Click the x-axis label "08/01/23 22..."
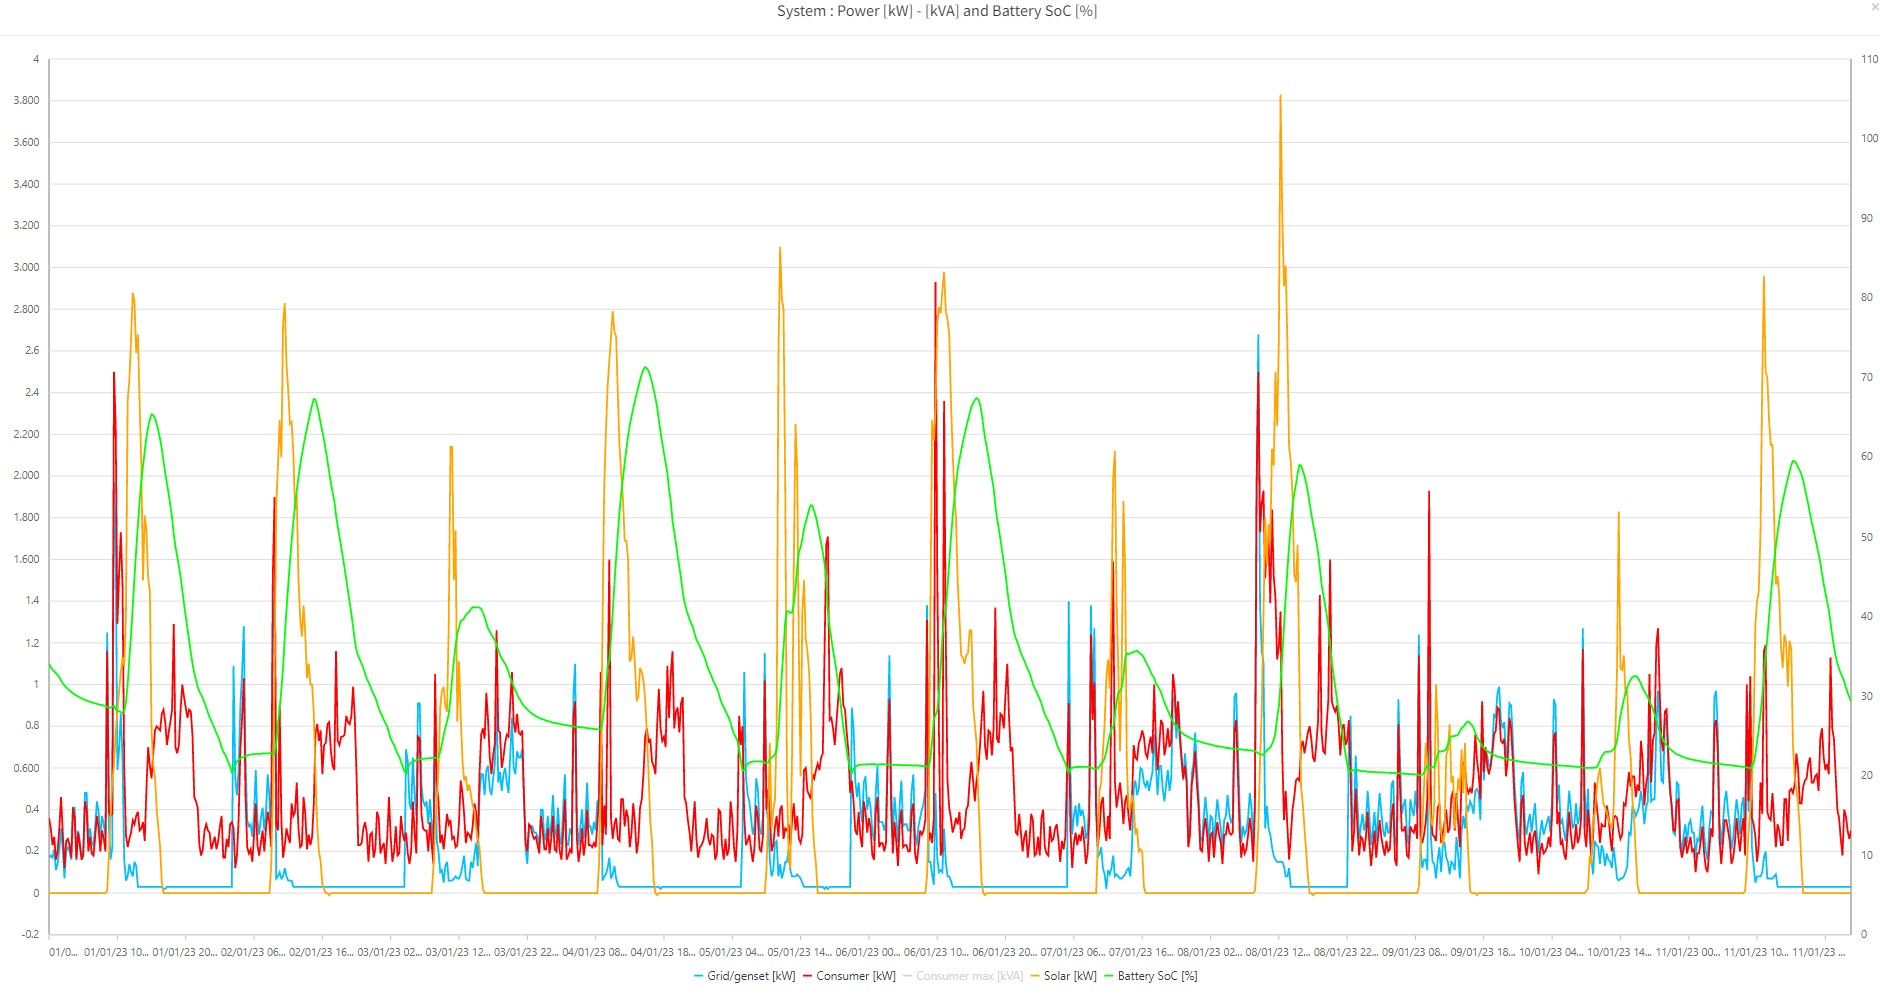This screenshot has height=995, width=1880. coord(1346,952)
